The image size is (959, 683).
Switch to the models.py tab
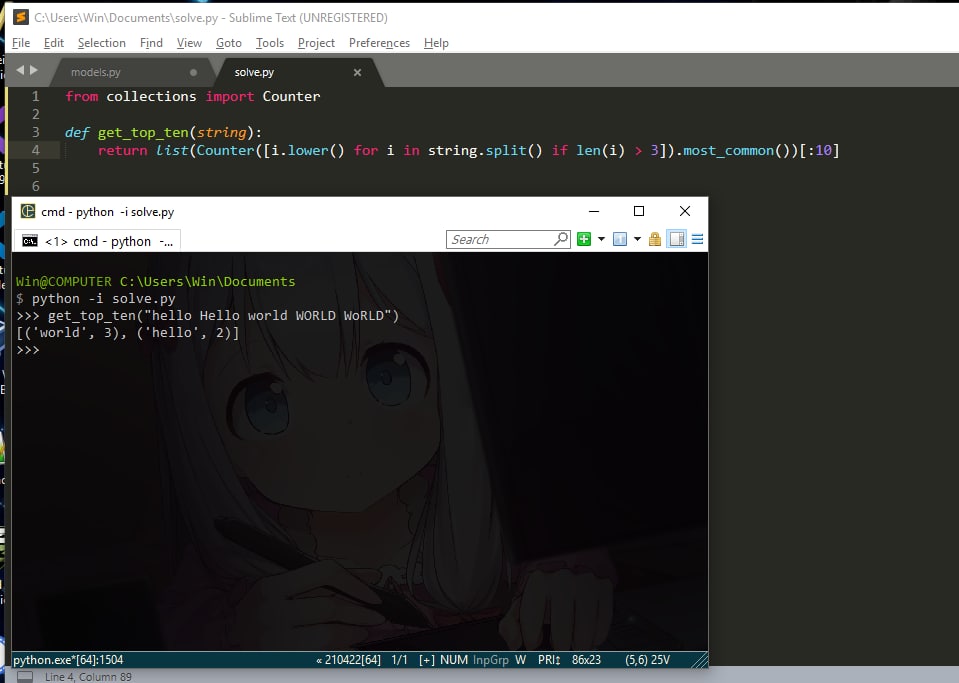96,72
